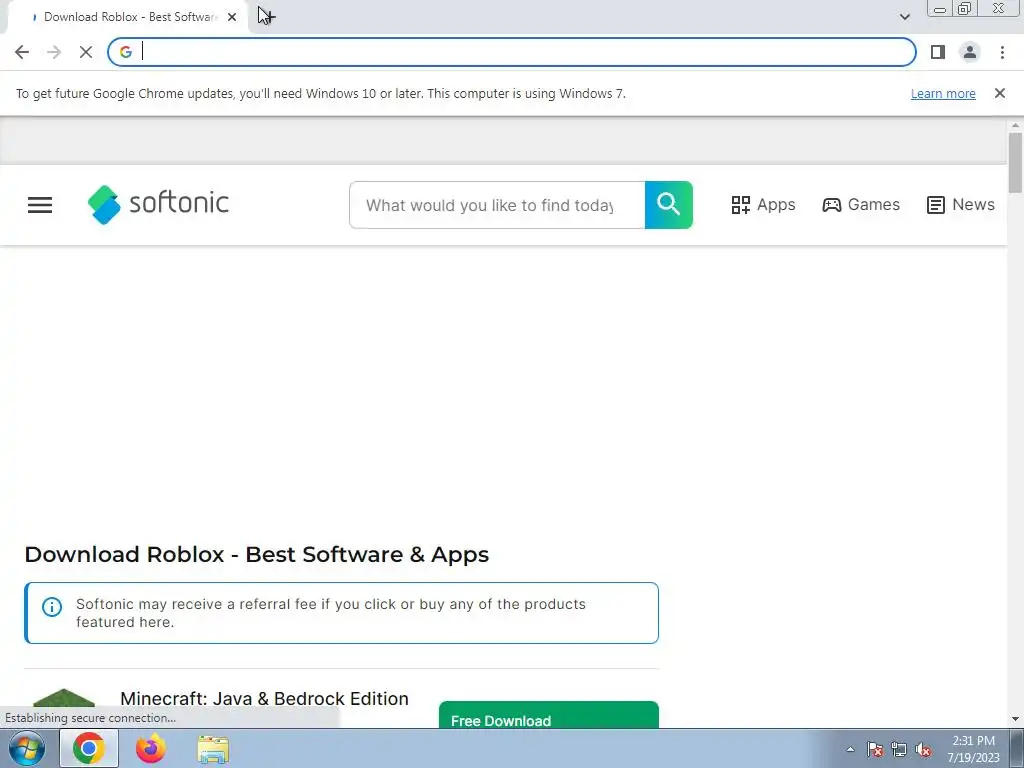Open the Windows Start menu
The image size is (1024, 768).
pyautogui.click(x=27, y=749)
